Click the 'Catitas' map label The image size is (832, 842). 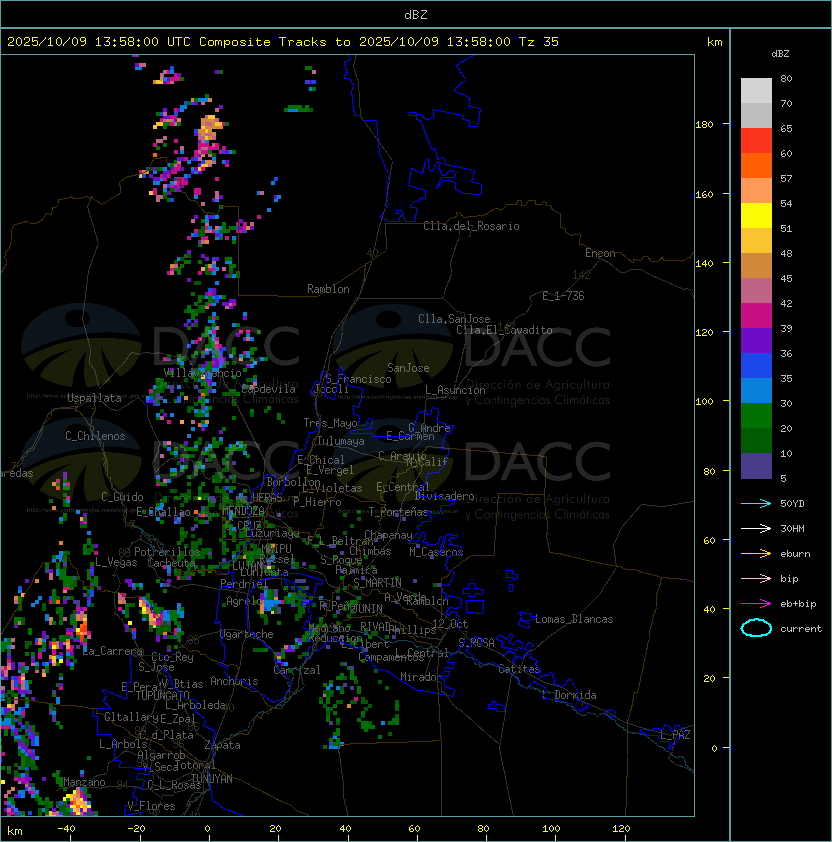519,669
